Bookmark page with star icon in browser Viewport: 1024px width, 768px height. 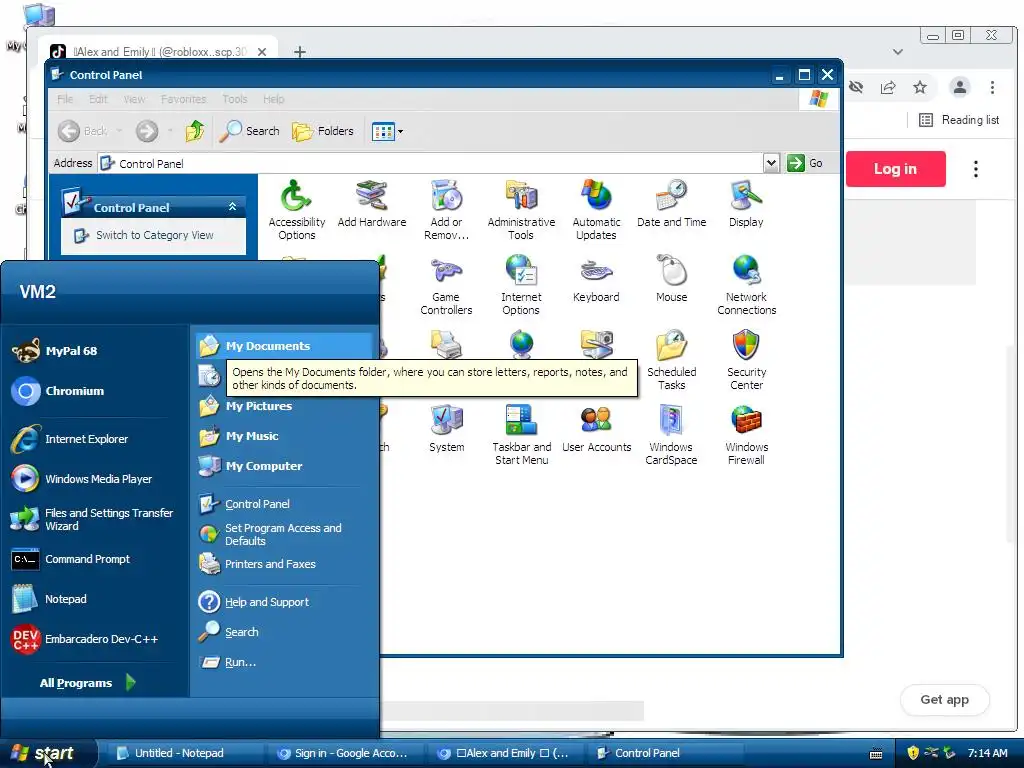point(920,87)
